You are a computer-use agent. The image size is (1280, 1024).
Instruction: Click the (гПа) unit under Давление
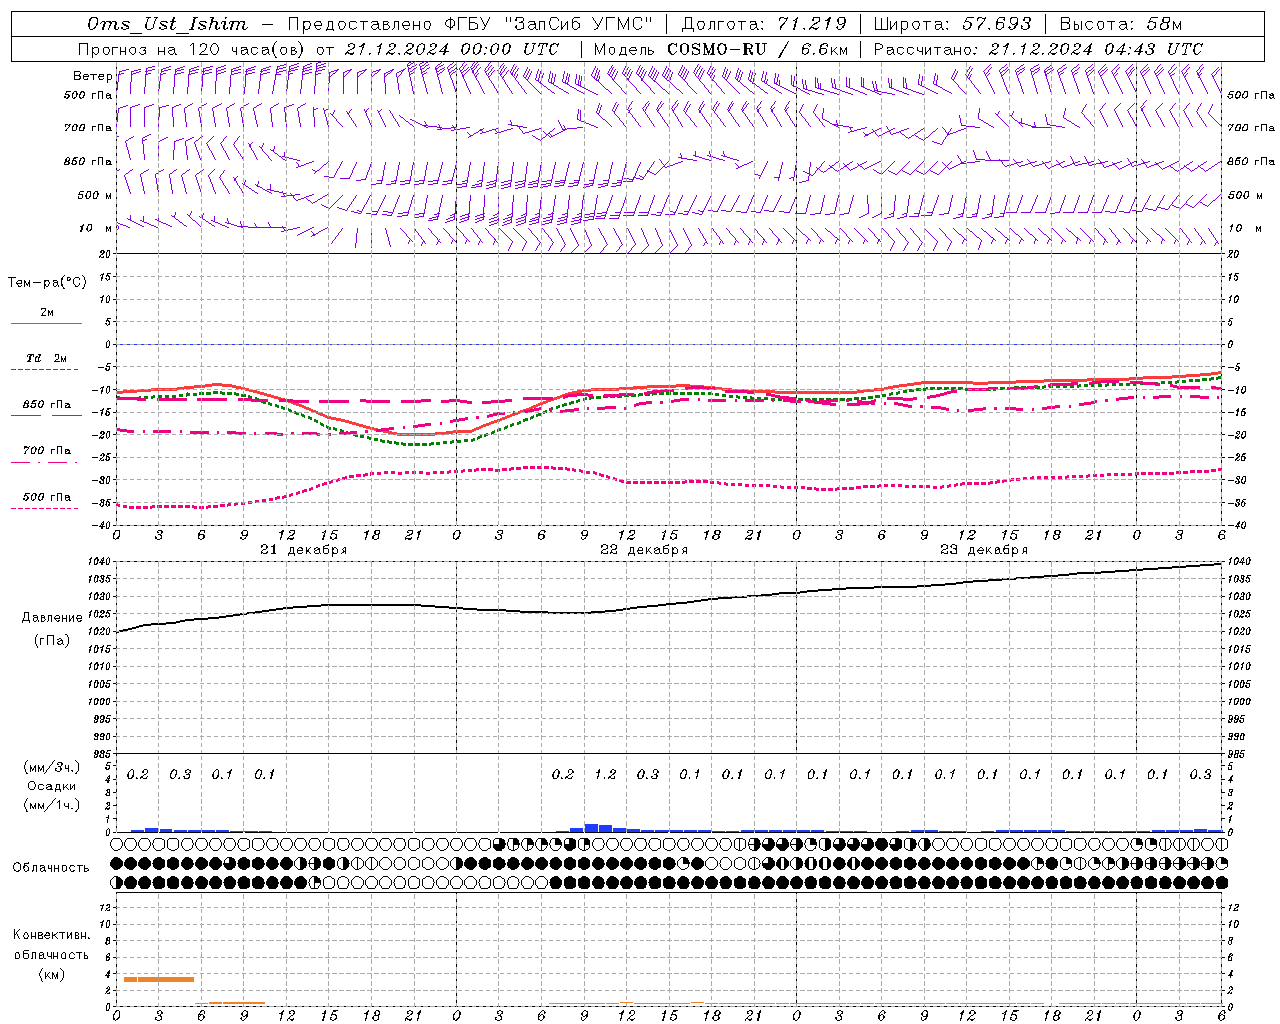pyautogui.click(x=52, y=640)
